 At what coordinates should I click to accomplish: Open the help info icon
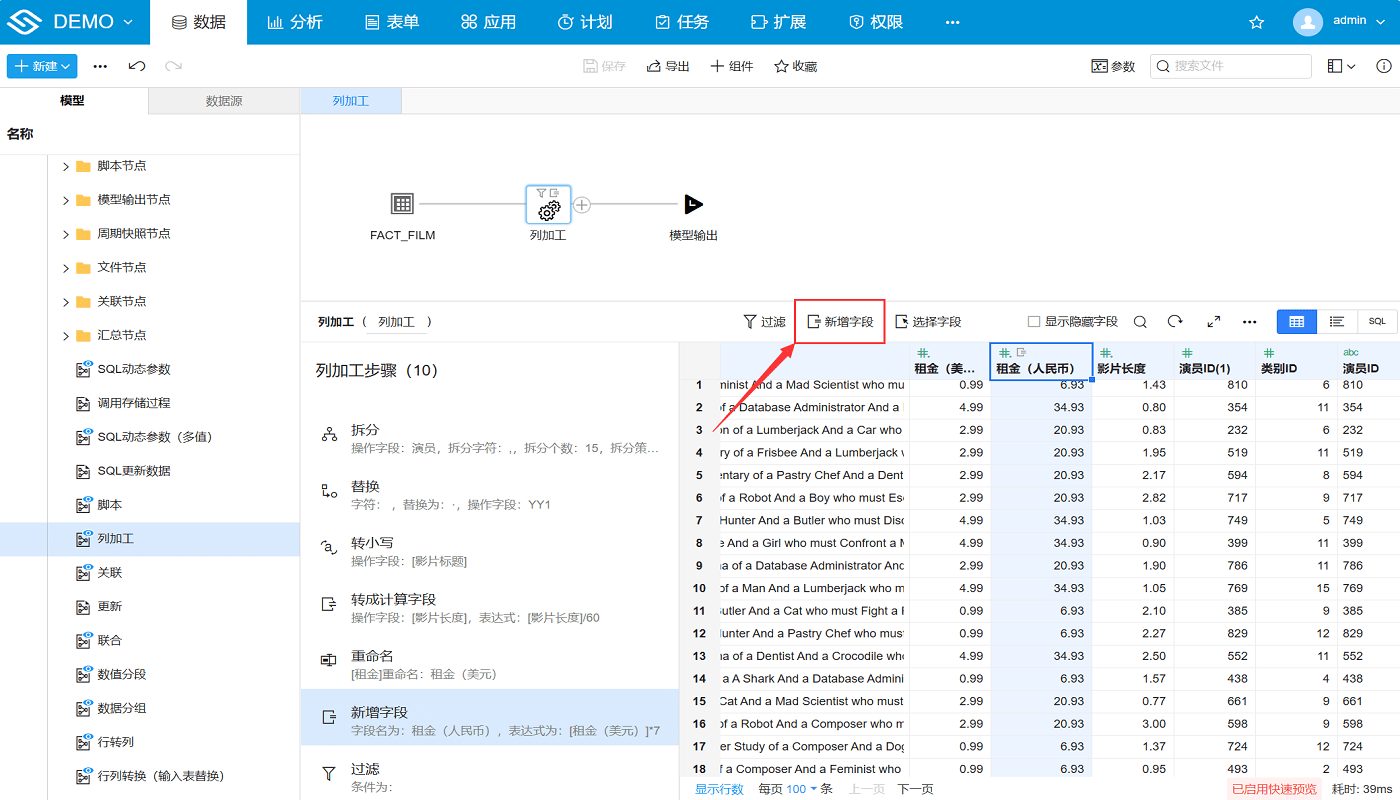point(1383,66)
